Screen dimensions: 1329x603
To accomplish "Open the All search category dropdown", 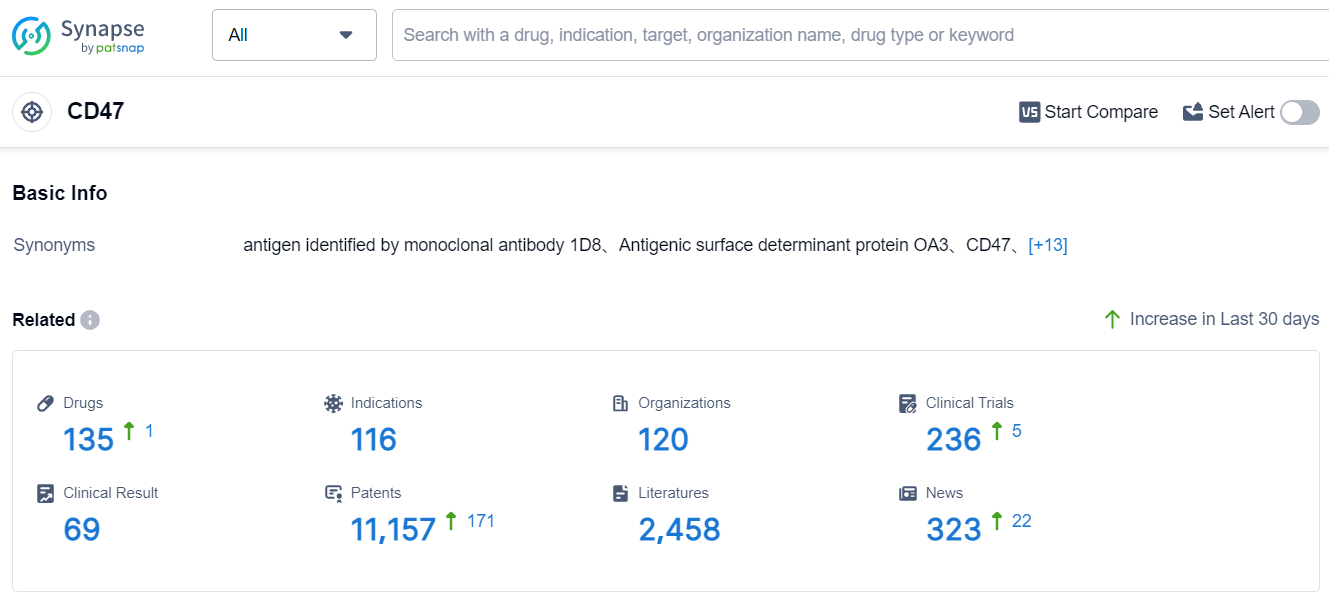I will 294,35.
